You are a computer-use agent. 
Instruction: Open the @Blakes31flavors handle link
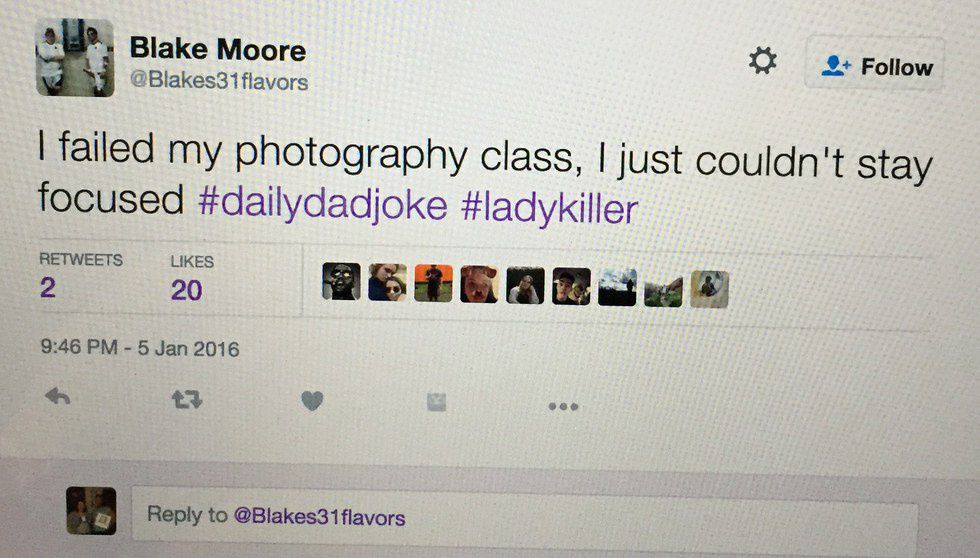point(219,81)
